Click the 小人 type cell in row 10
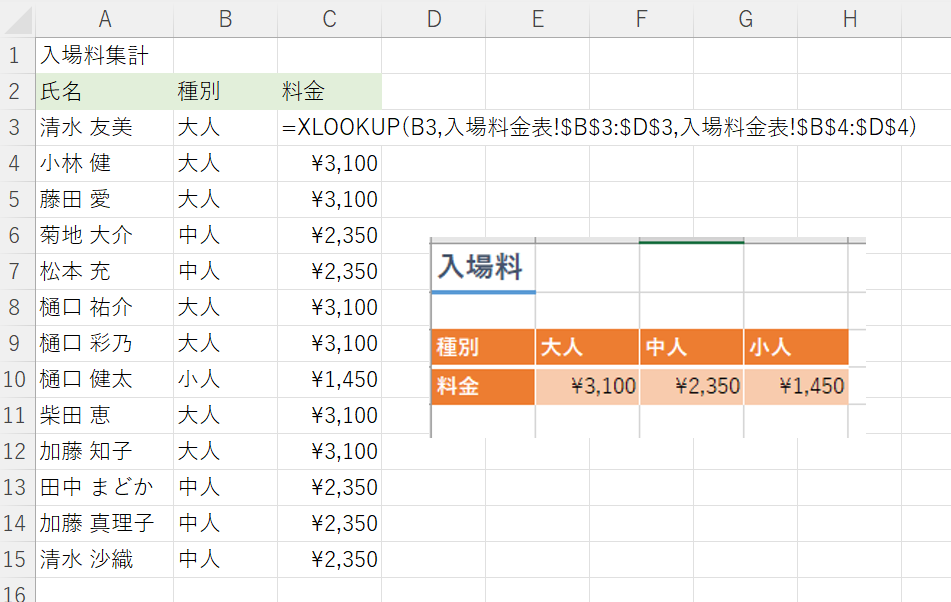Screen dimensions: 951x602 (226, 380)
